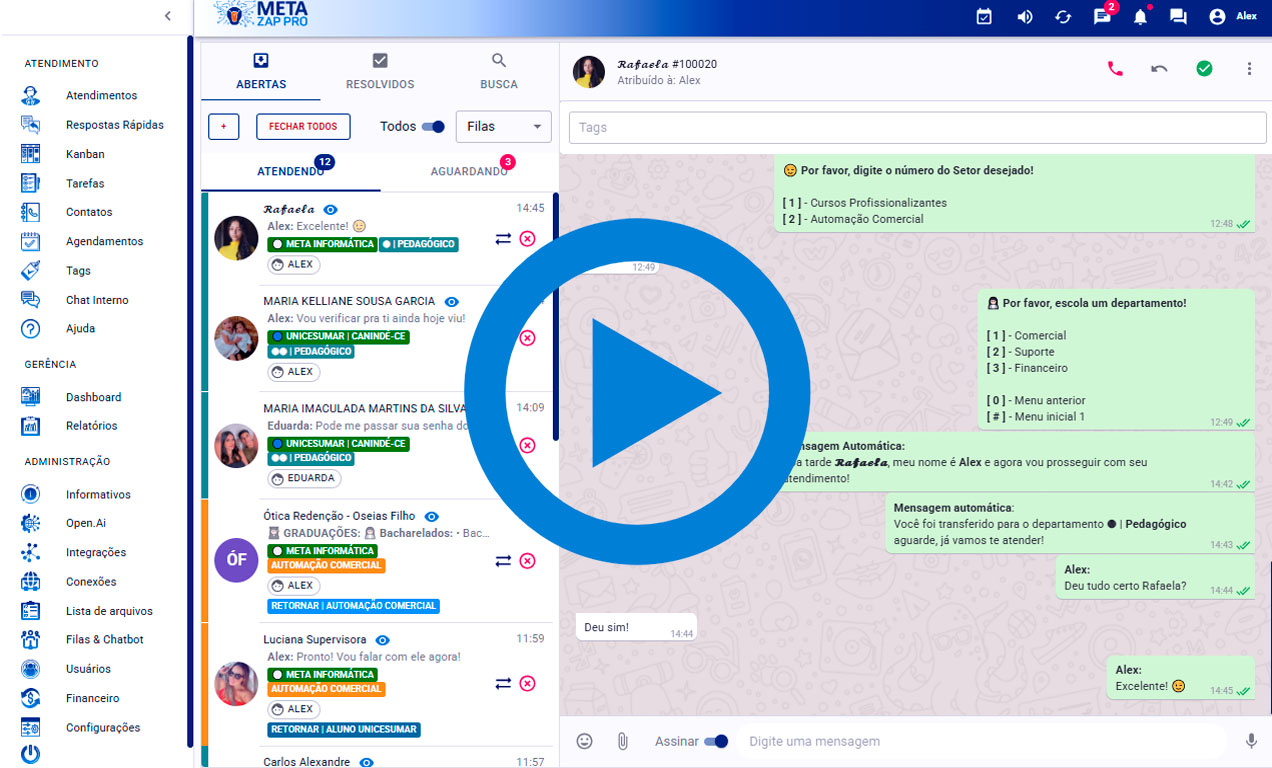Transfer the Luciana Supervisora ticket
1272x768 pixels.
pos(503,684)
